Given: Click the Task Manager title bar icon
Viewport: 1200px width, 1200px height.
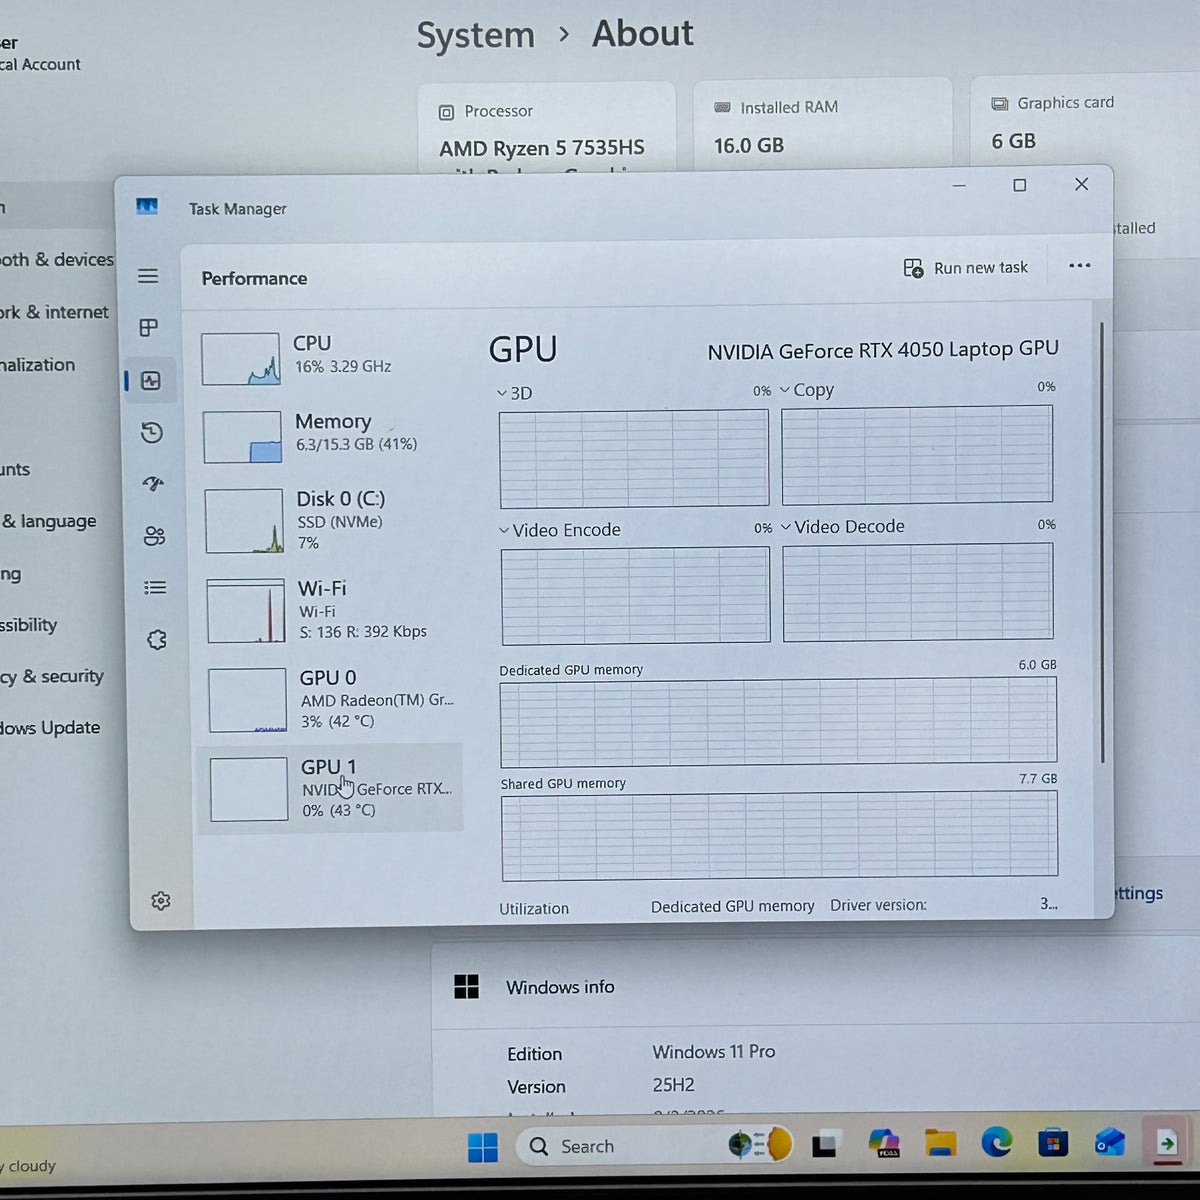Looking at the screenshot, I should [x=147, y=207].
